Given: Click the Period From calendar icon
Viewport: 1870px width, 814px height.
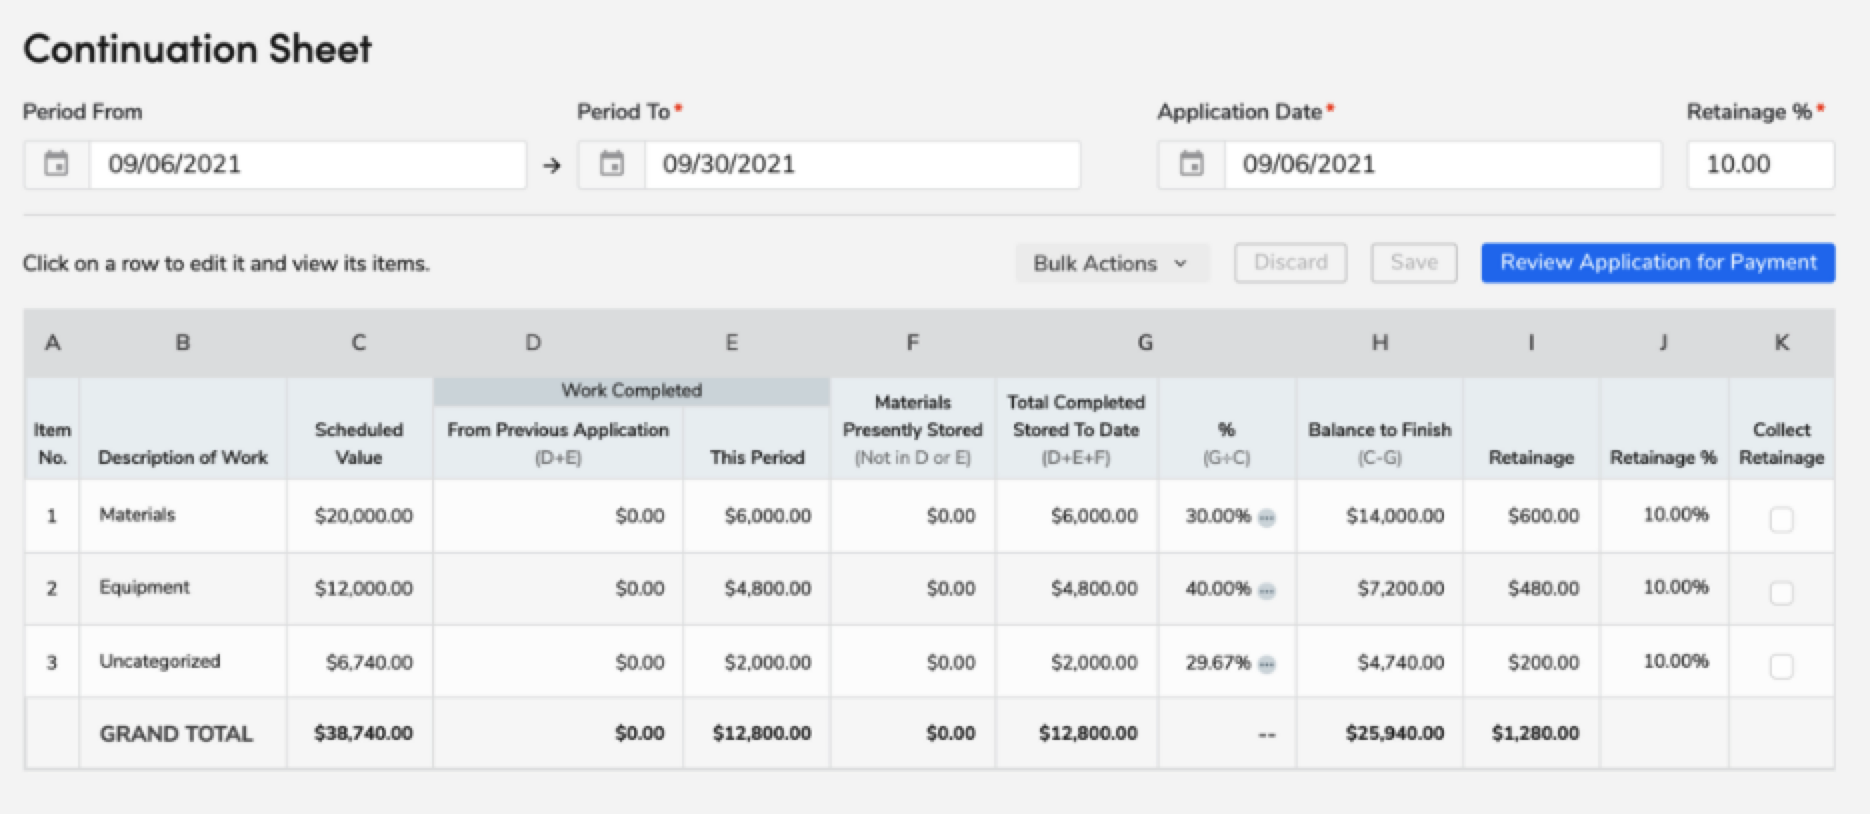Looking at the screenshot, I should point(57,164).
